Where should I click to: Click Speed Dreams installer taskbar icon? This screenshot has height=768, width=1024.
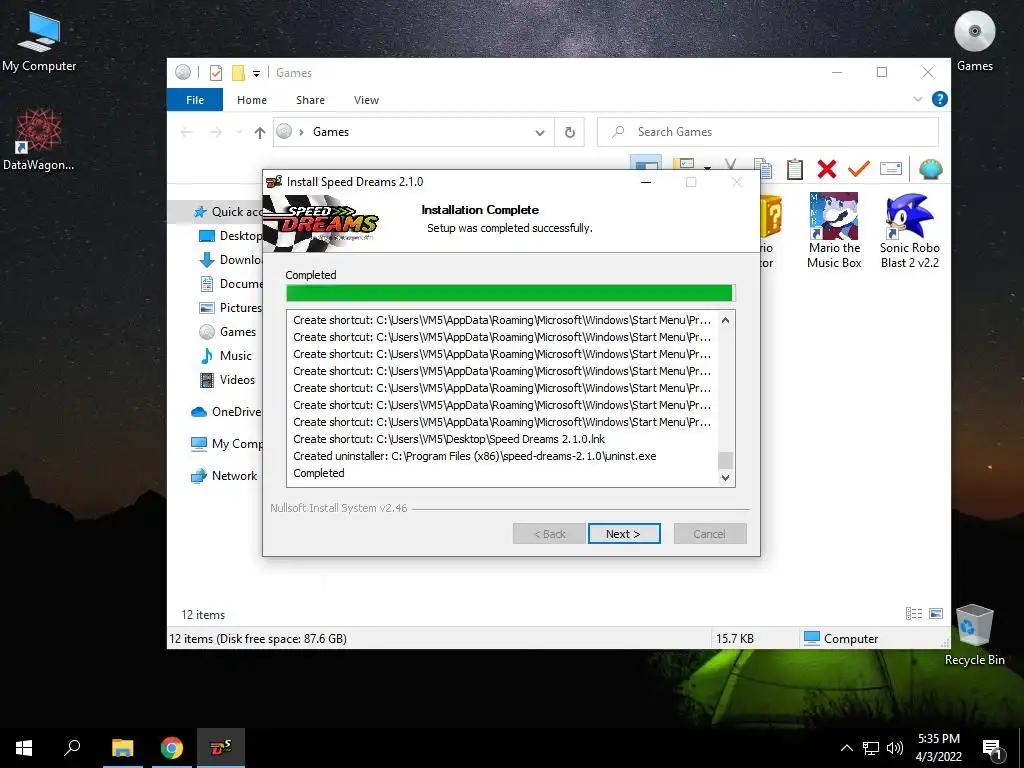pos(221,748)
